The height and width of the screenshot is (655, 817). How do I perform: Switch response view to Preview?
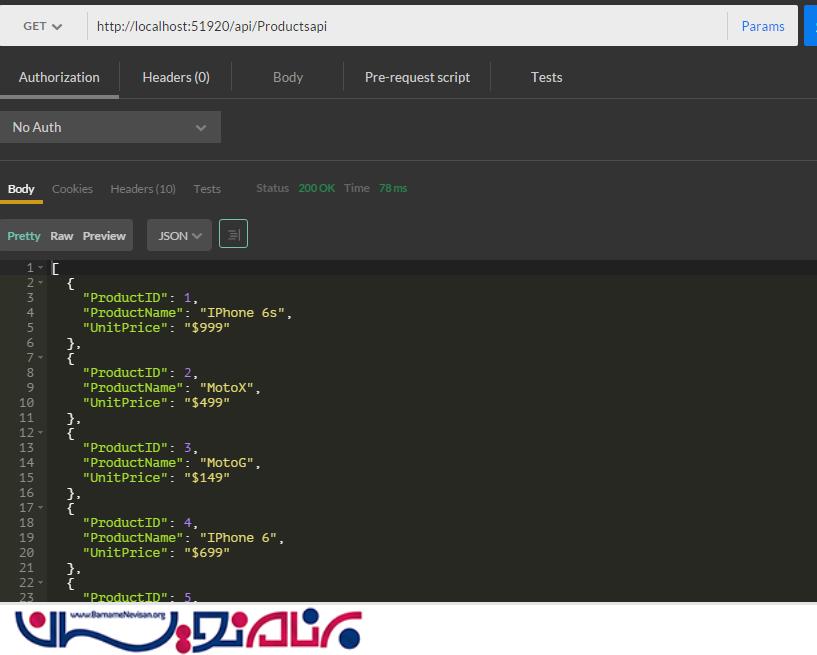coord(104,236)
